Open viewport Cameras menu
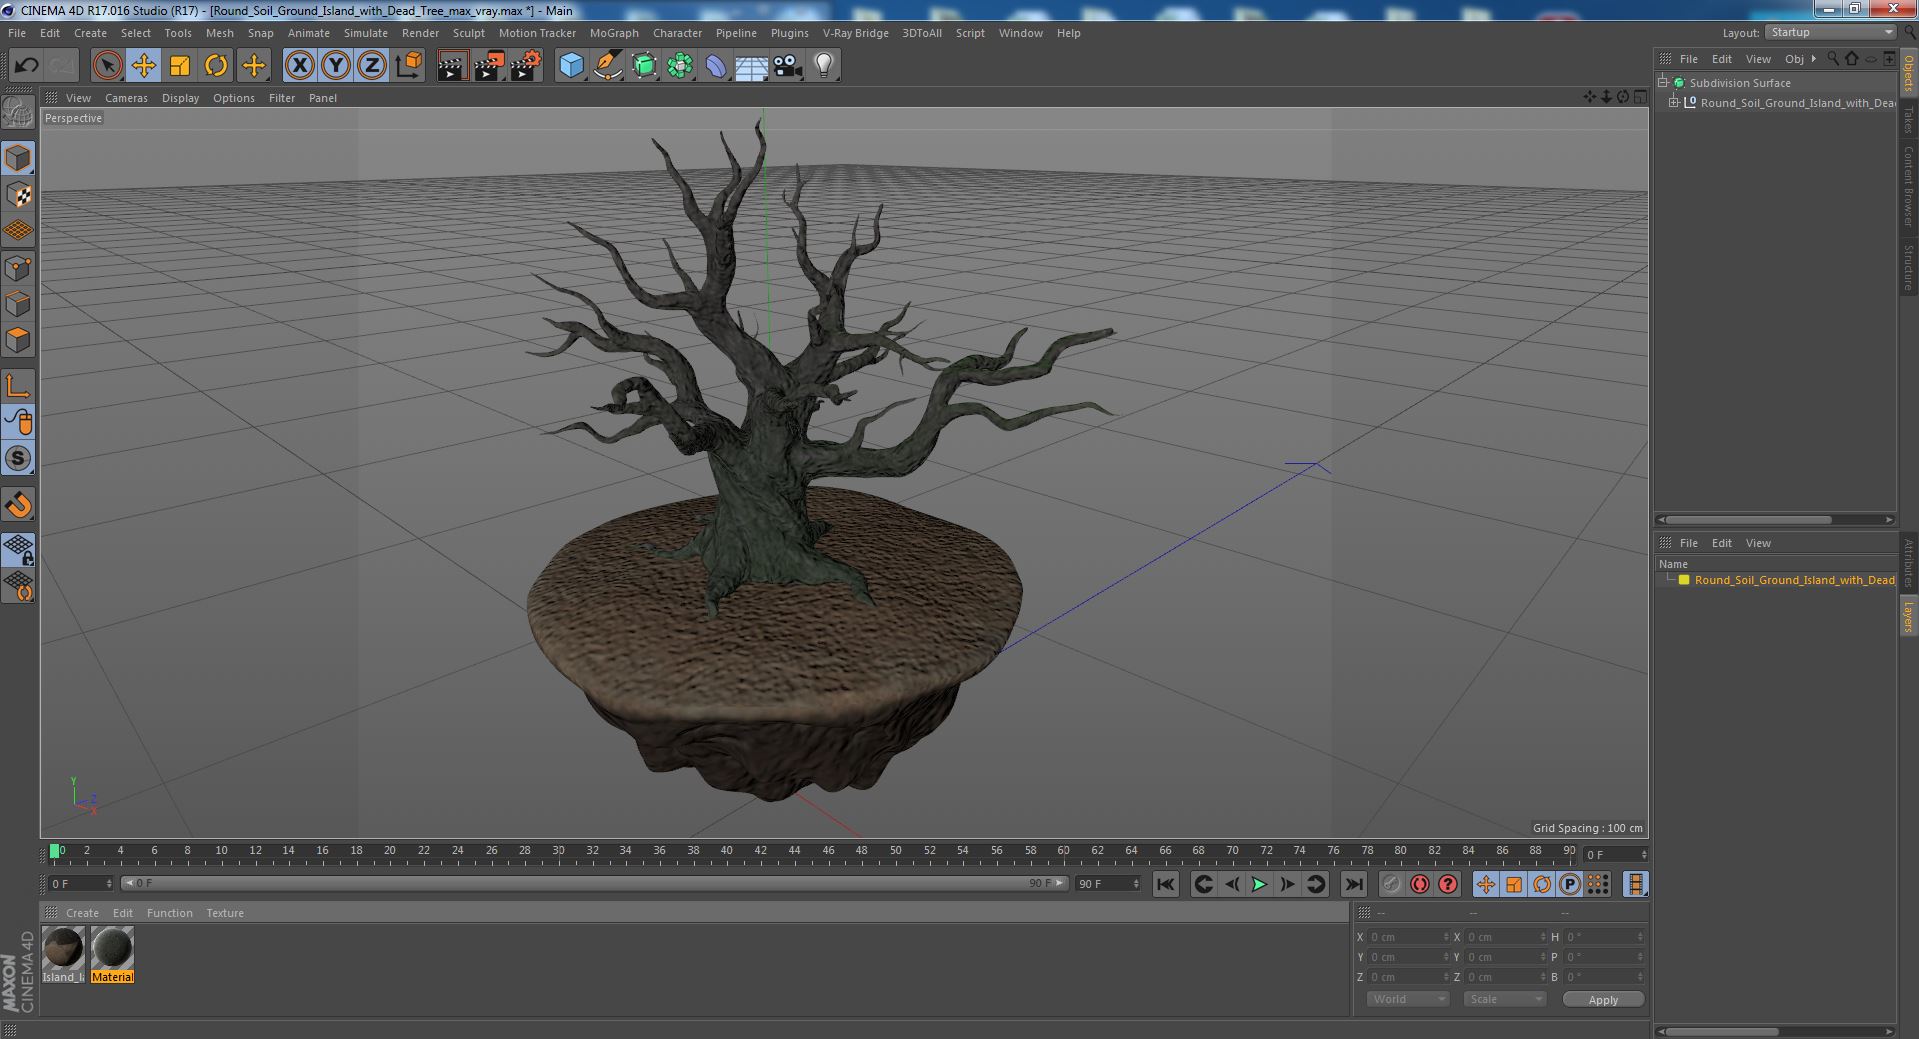This screenshot has width=1919, height=1039. pos(126,98)
